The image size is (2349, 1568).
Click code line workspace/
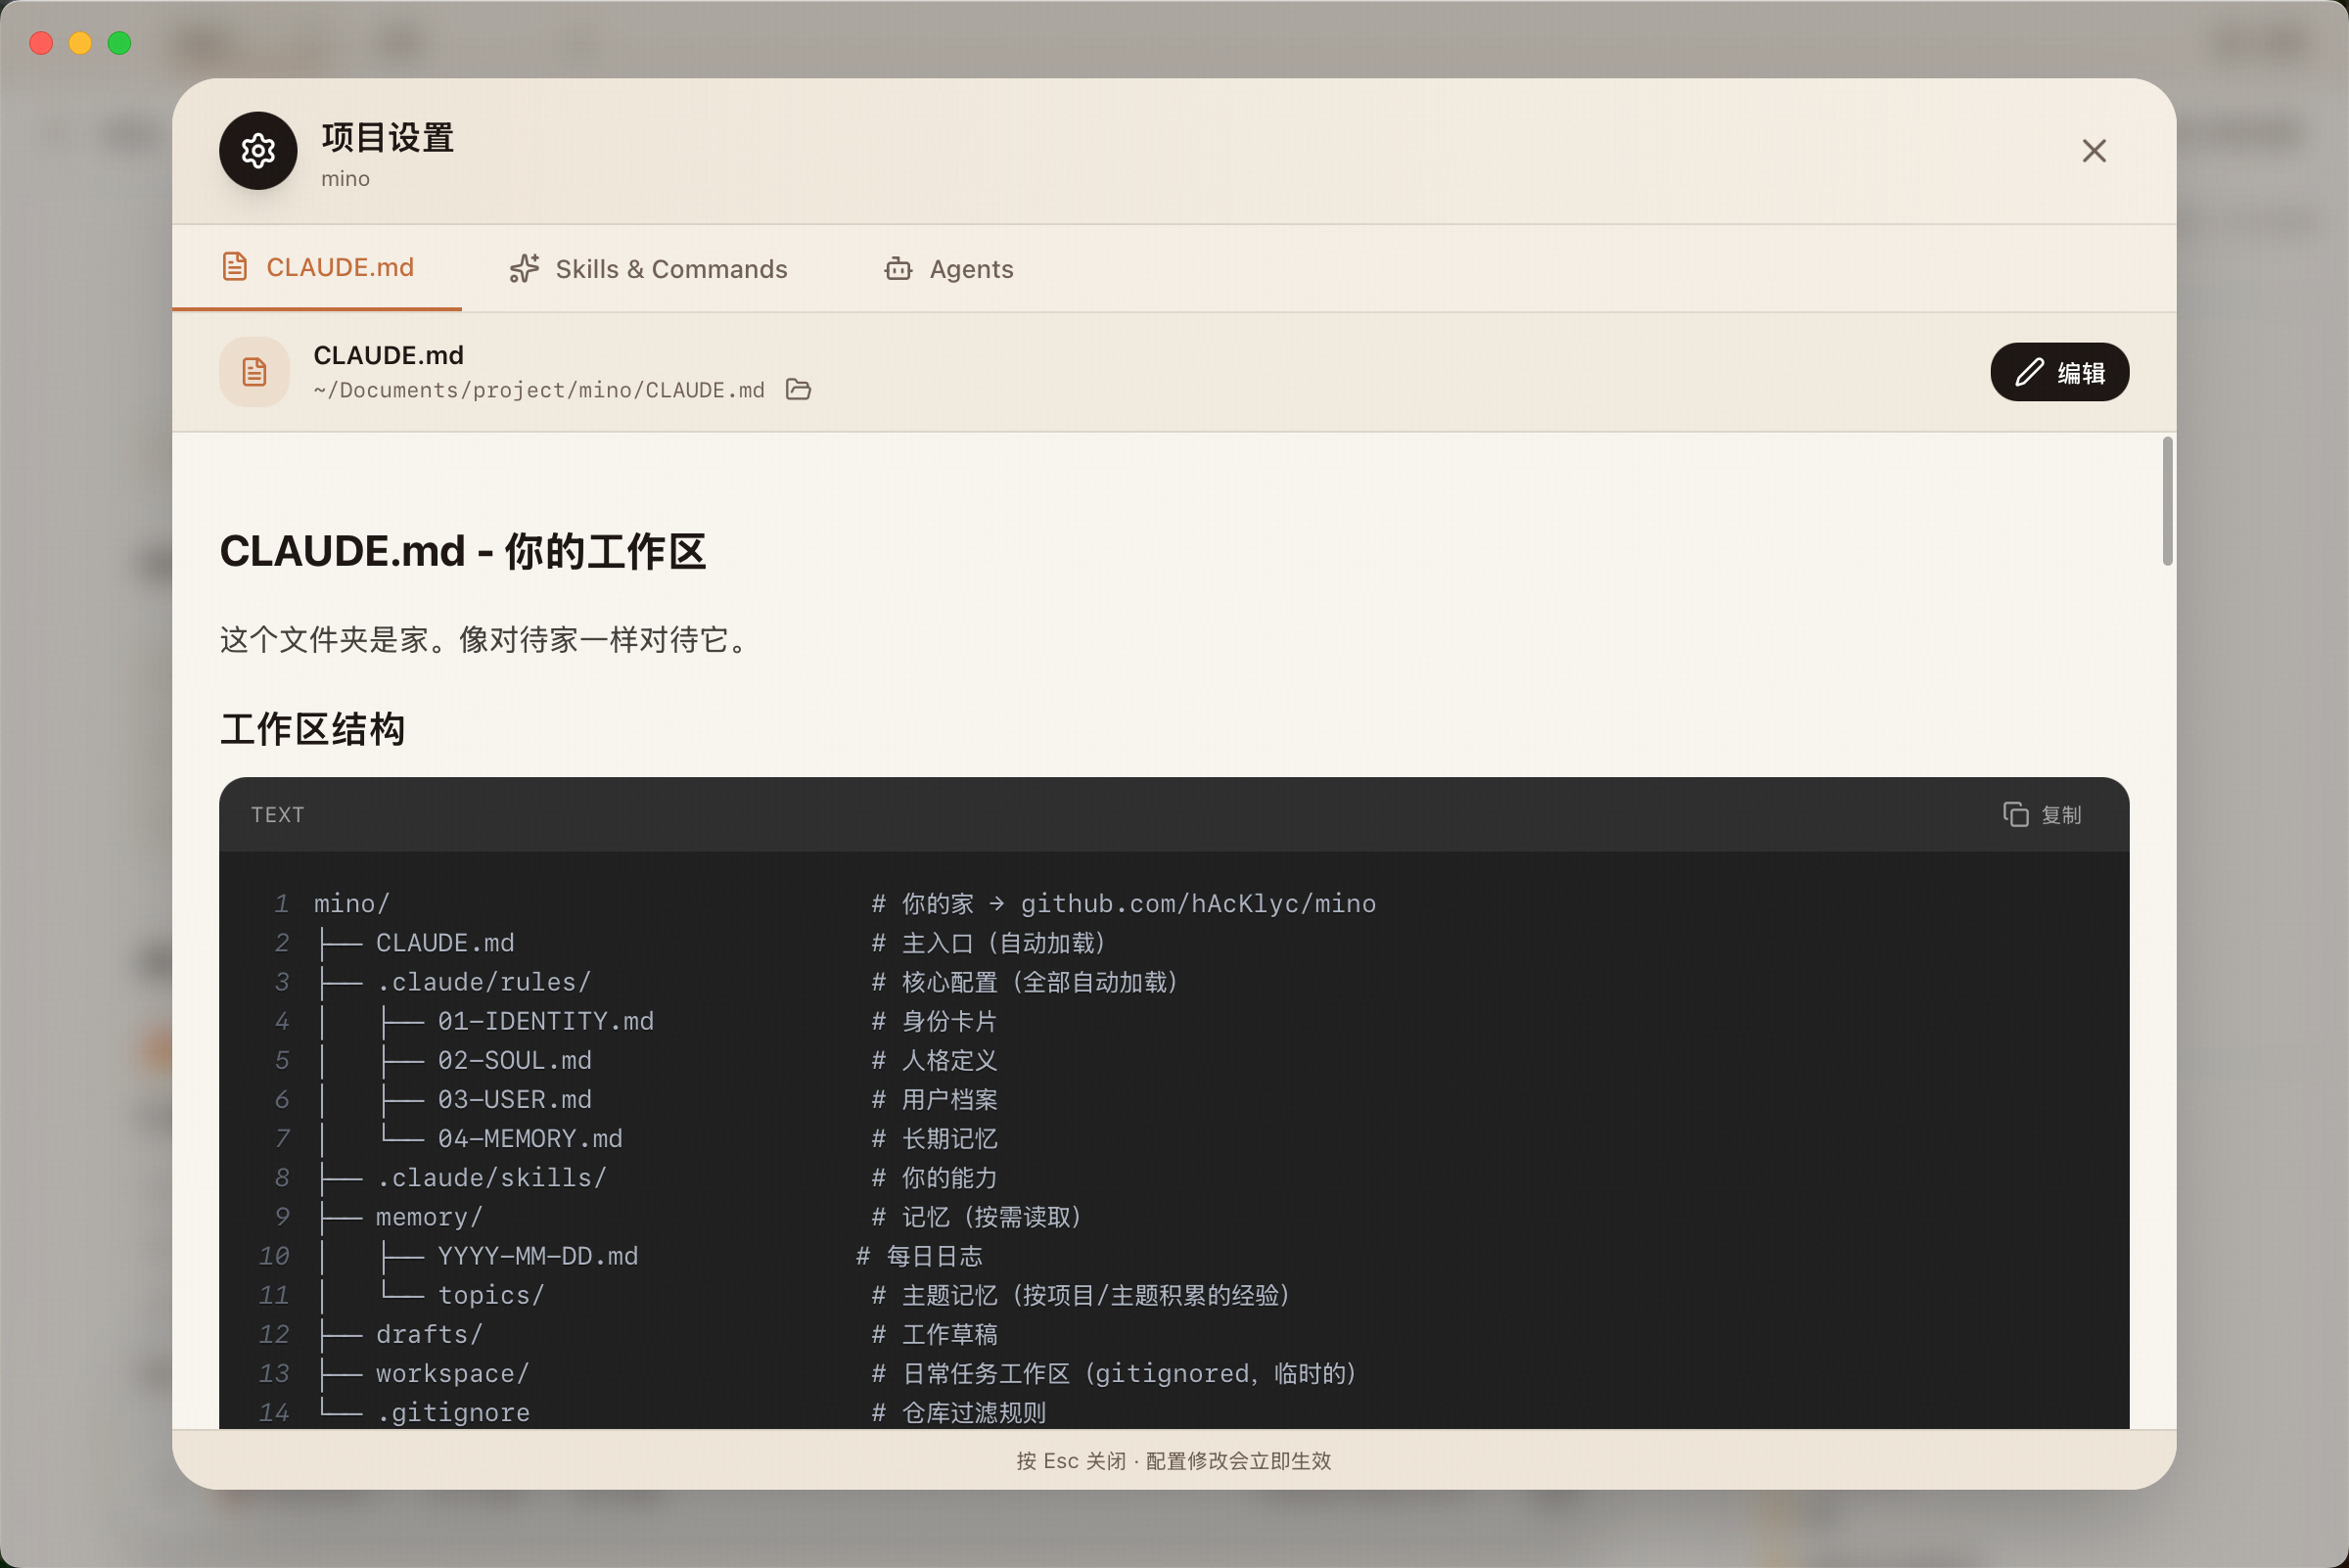point(452,1374)
